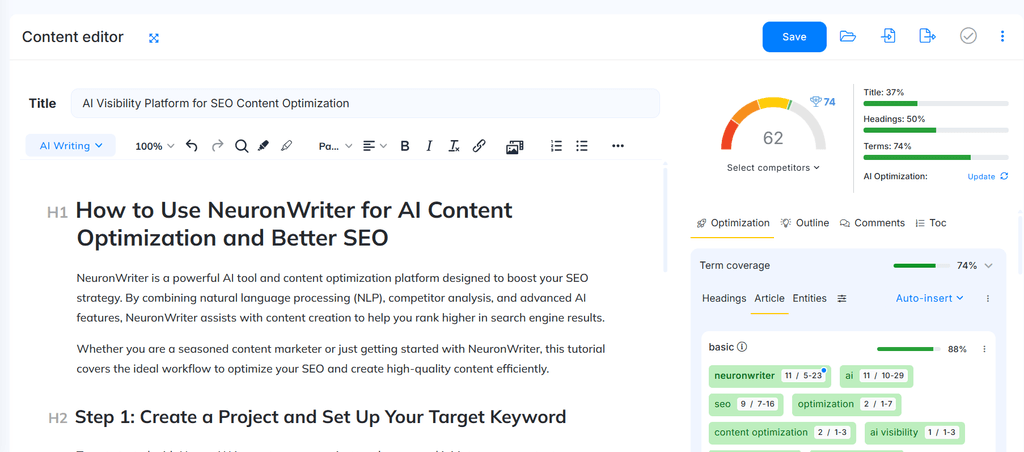Switch to the Optimization tab
The width and height of the screenshot is (1024, 452).
733,223
